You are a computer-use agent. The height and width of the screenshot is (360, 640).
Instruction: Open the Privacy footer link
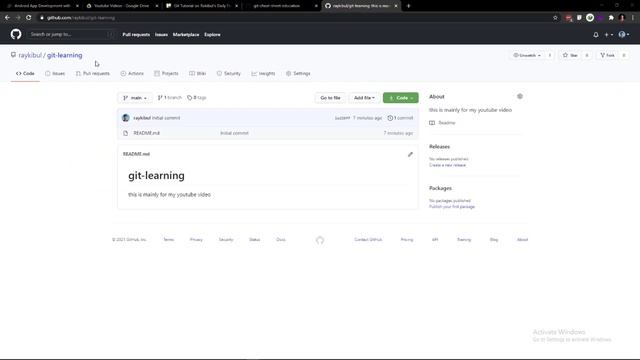coord(196,240)
